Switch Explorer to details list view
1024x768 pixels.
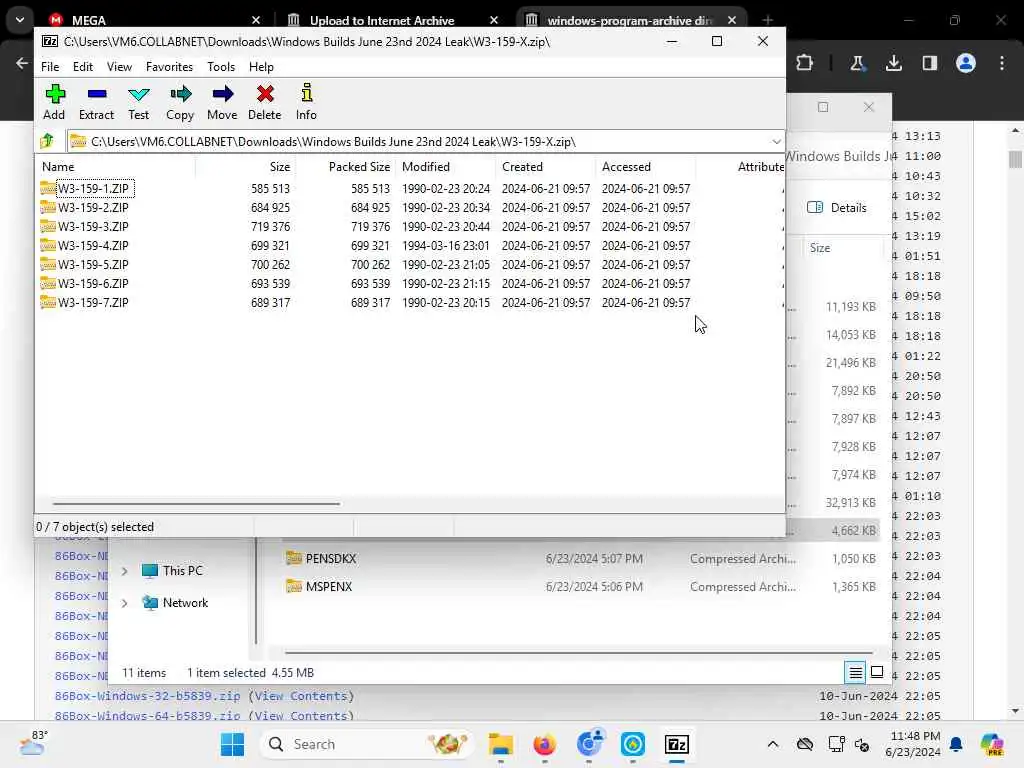point(855,672)
